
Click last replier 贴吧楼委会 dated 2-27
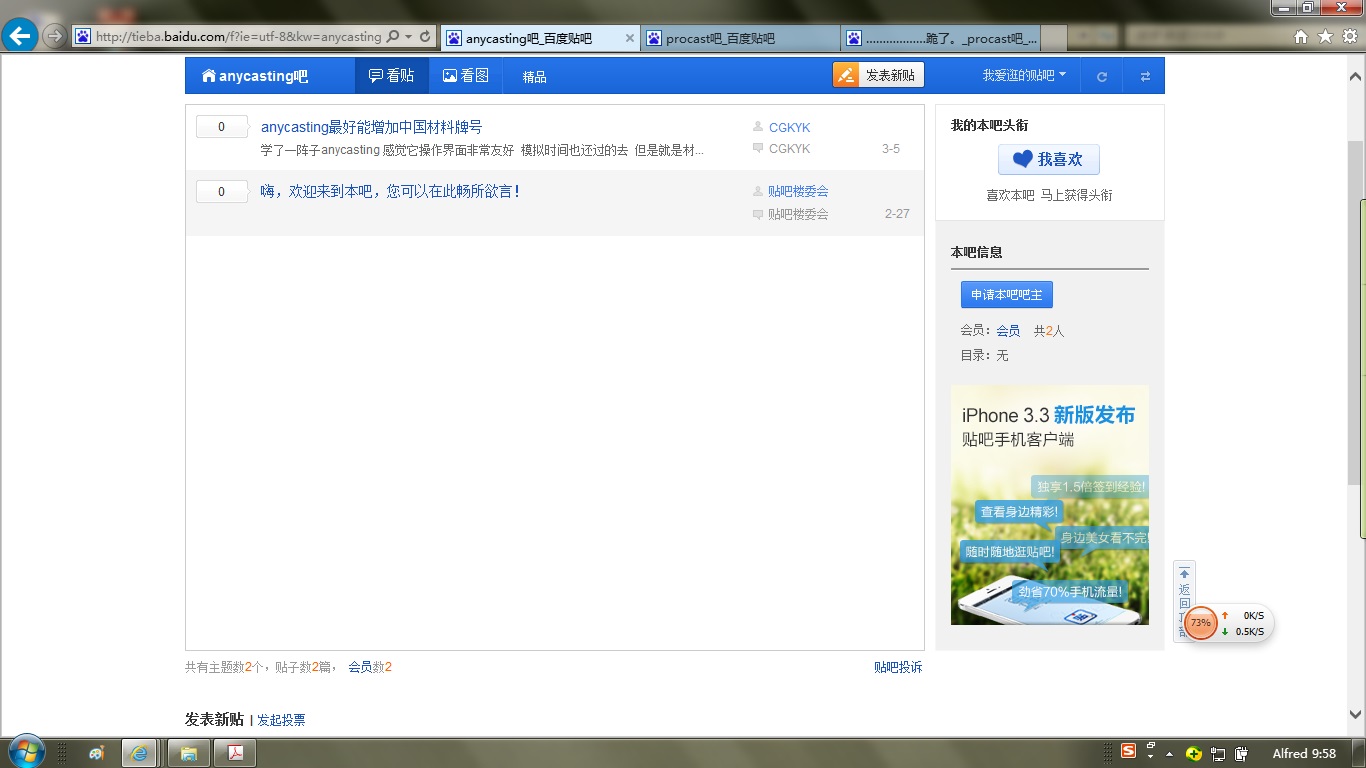pos(798,214)
